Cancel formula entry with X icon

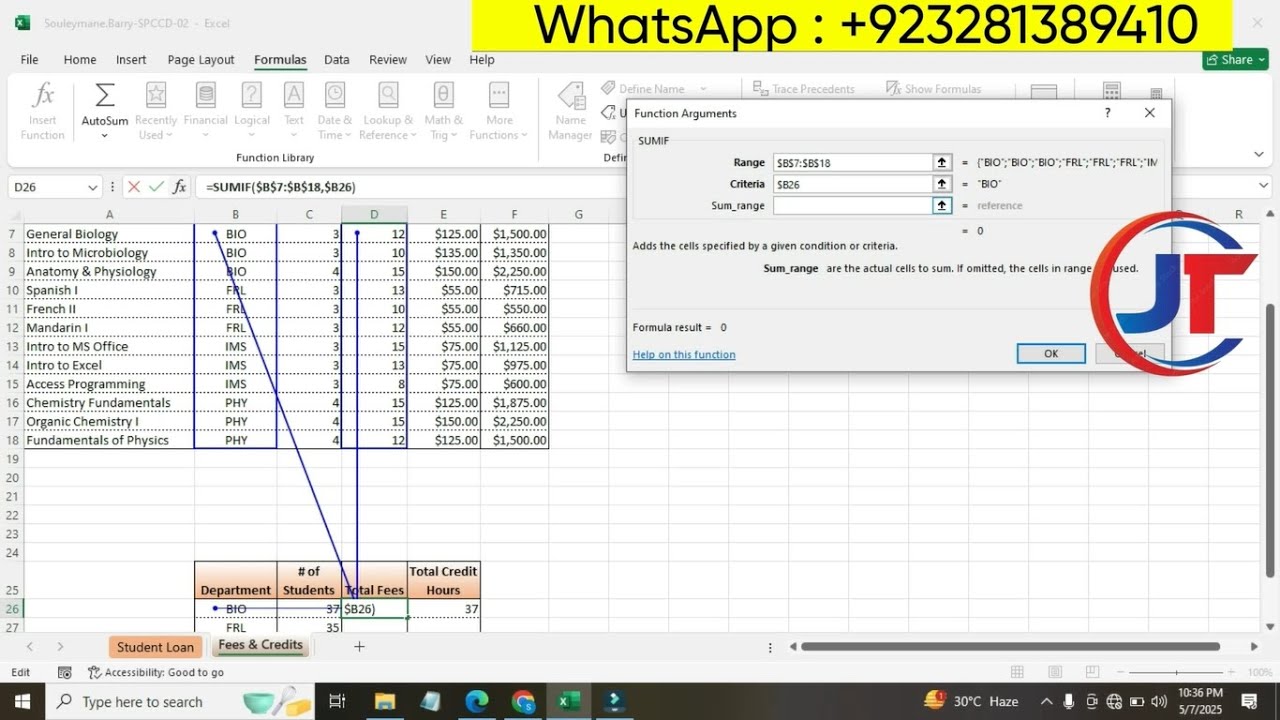(x=133, y=187)
